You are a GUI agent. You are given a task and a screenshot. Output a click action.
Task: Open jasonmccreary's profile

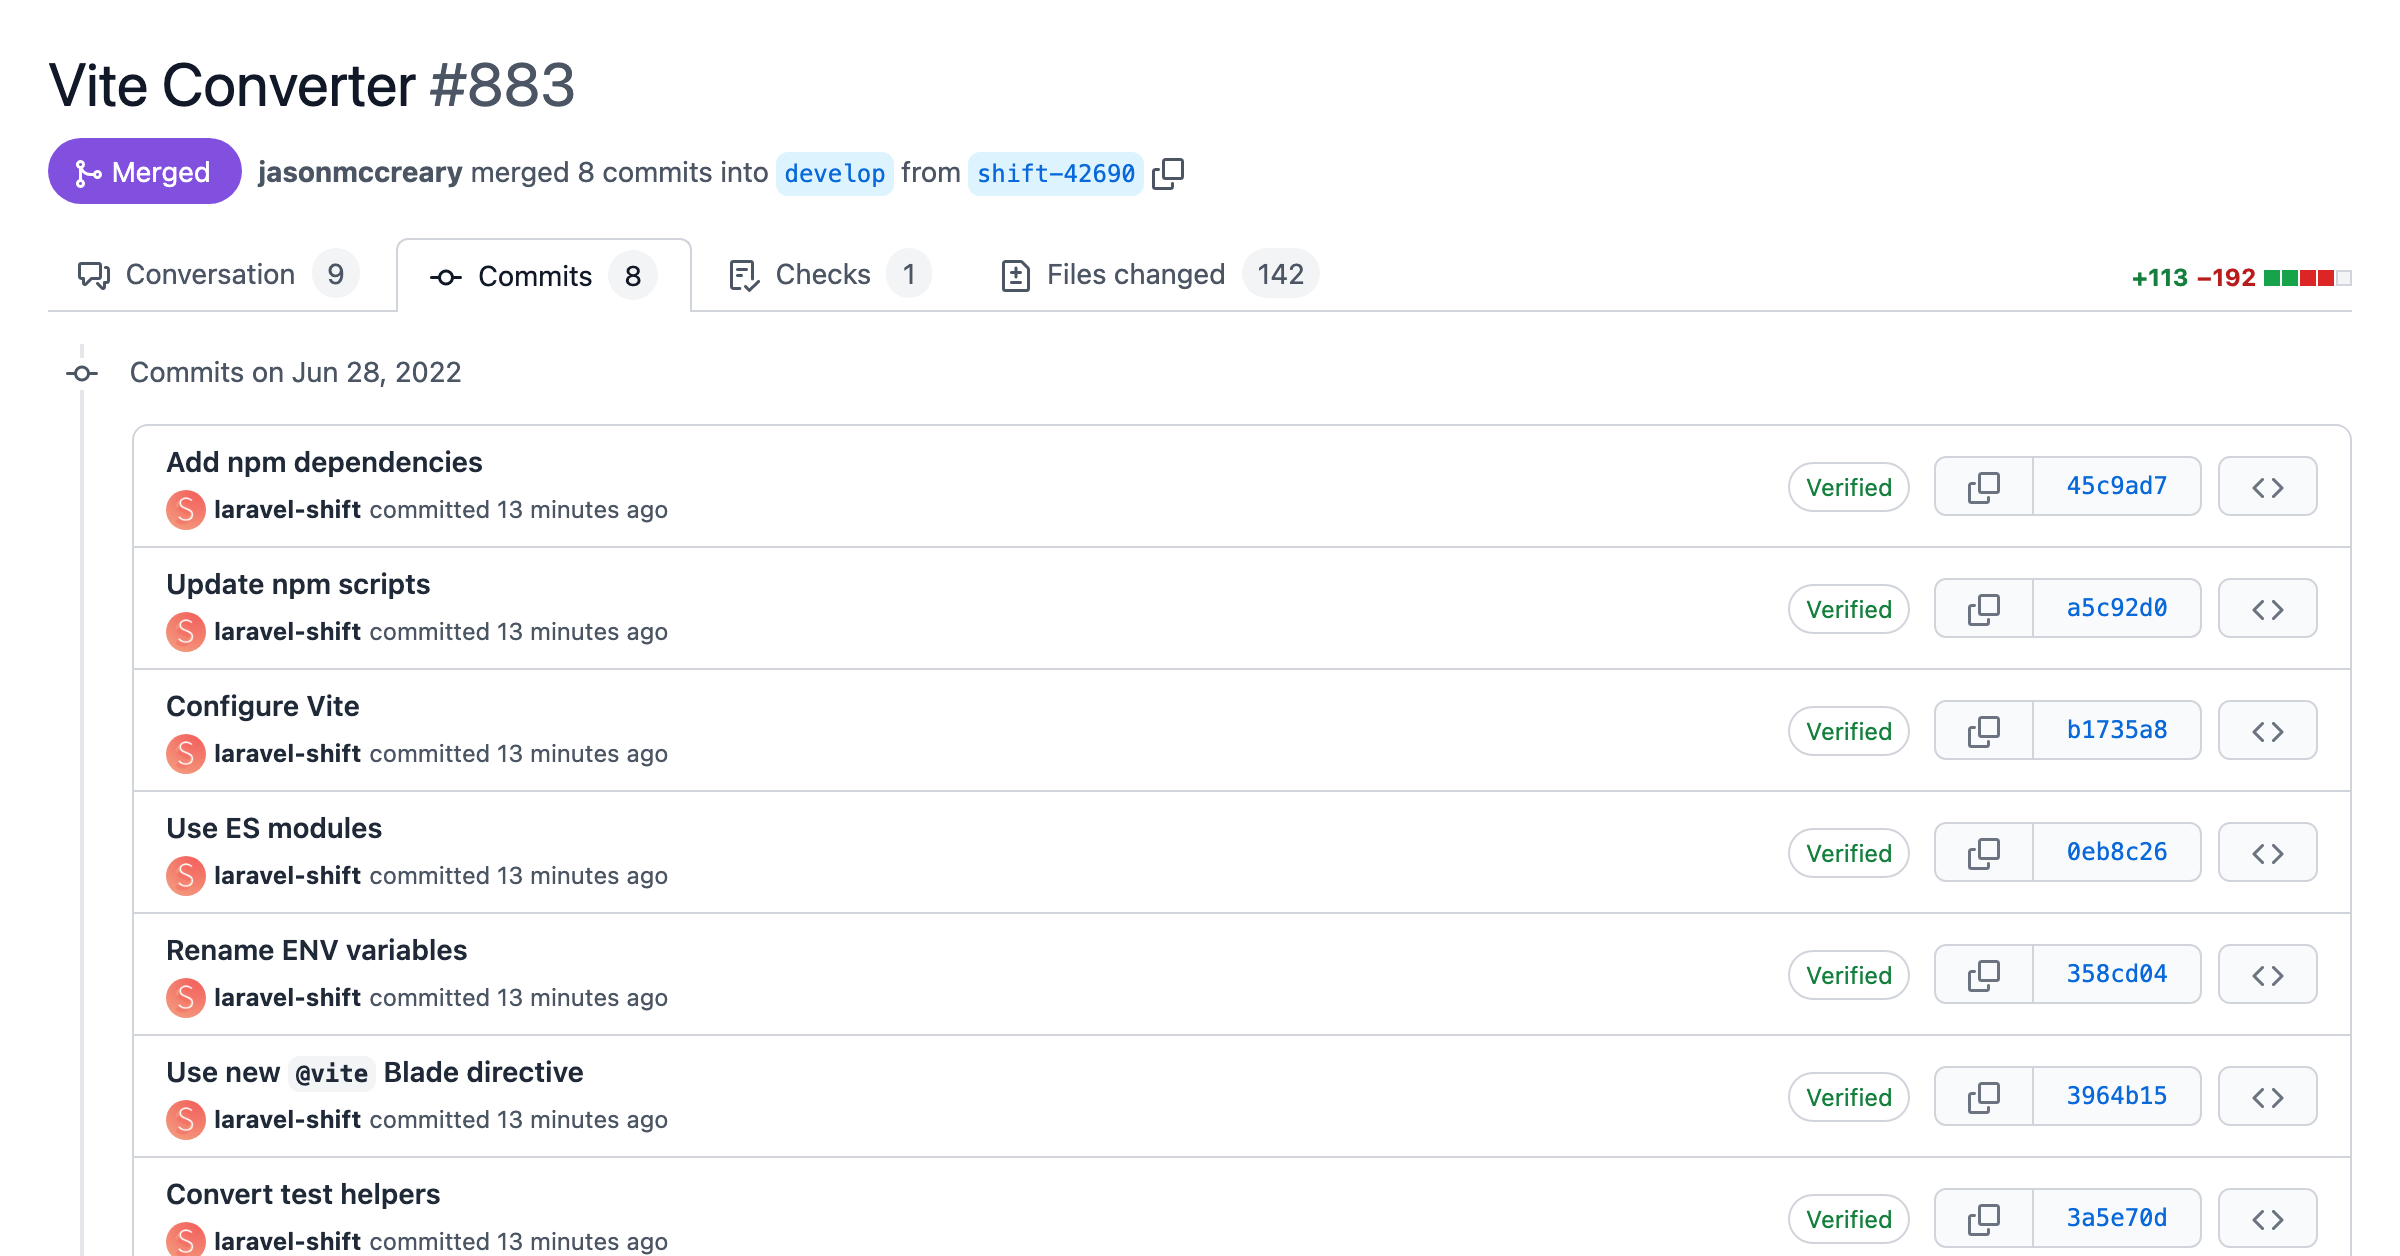click(360, 172)
